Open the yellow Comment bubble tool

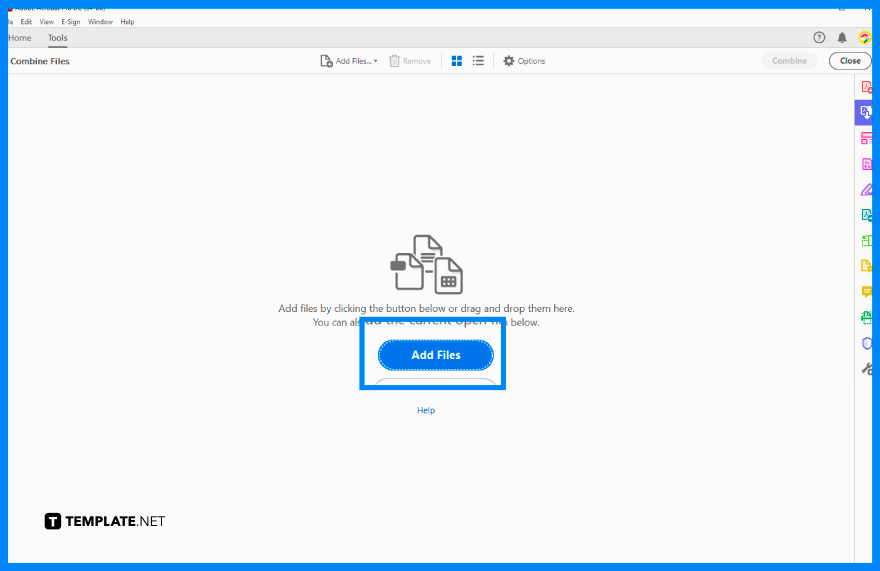(x=866, y=292)
